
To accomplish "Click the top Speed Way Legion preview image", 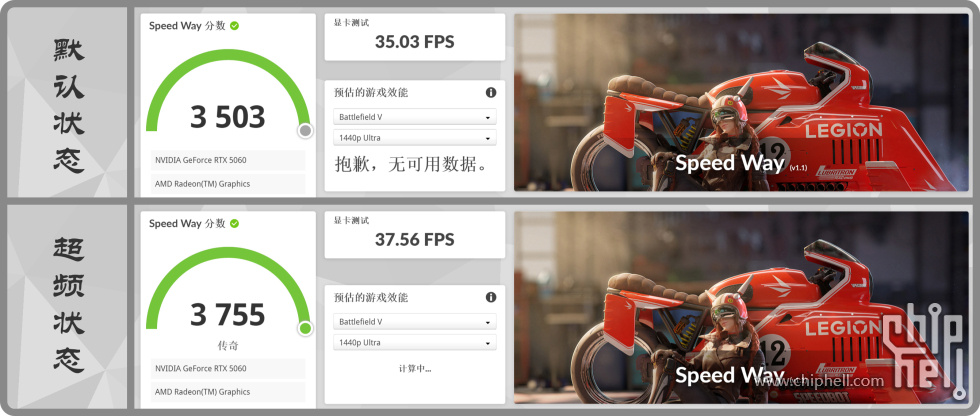I will 741,102.
